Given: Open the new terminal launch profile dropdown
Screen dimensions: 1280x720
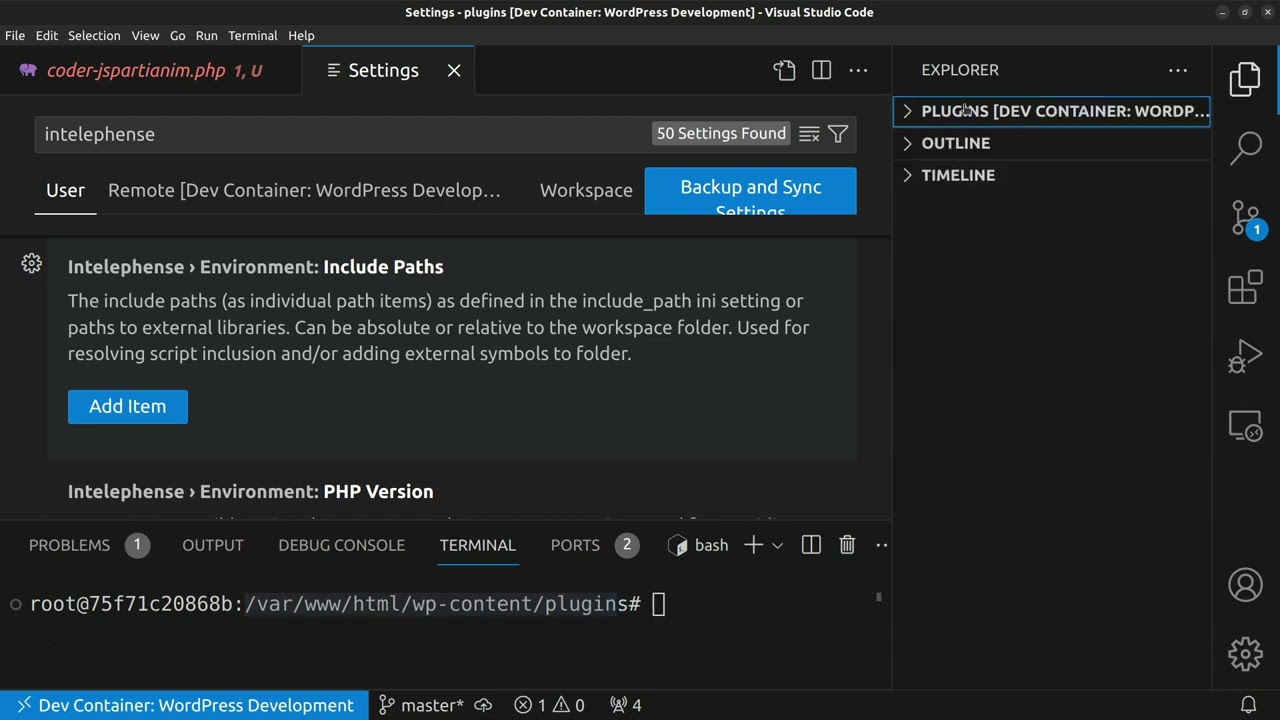Looking at the screenshot, I should [777, 545].
